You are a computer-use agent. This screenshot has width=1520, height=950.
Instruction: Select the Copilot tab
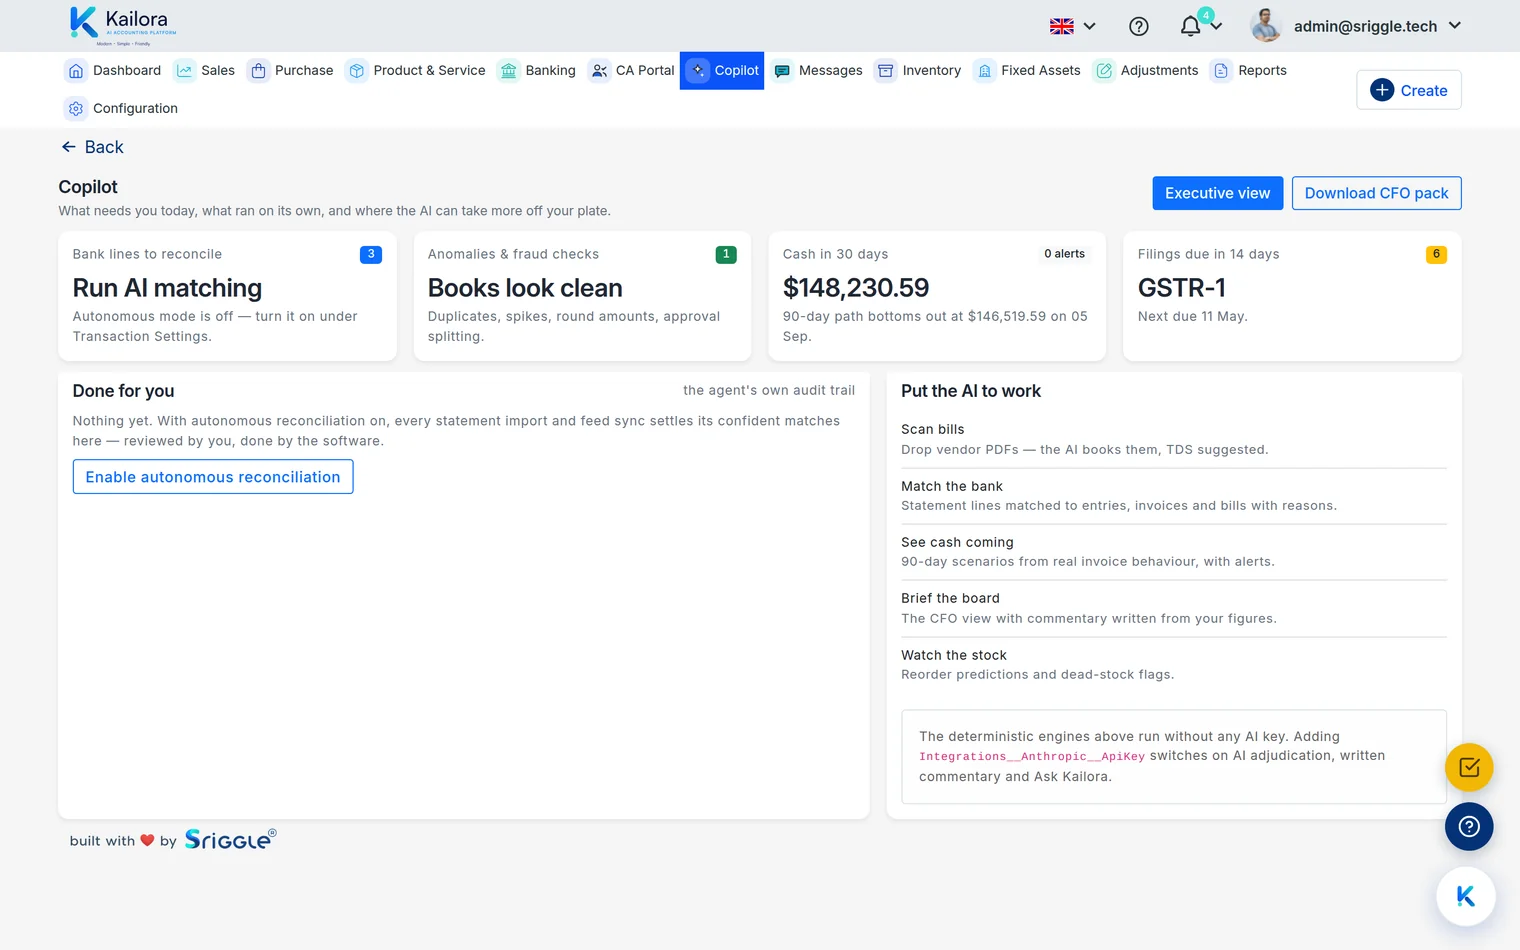[722, 70]
